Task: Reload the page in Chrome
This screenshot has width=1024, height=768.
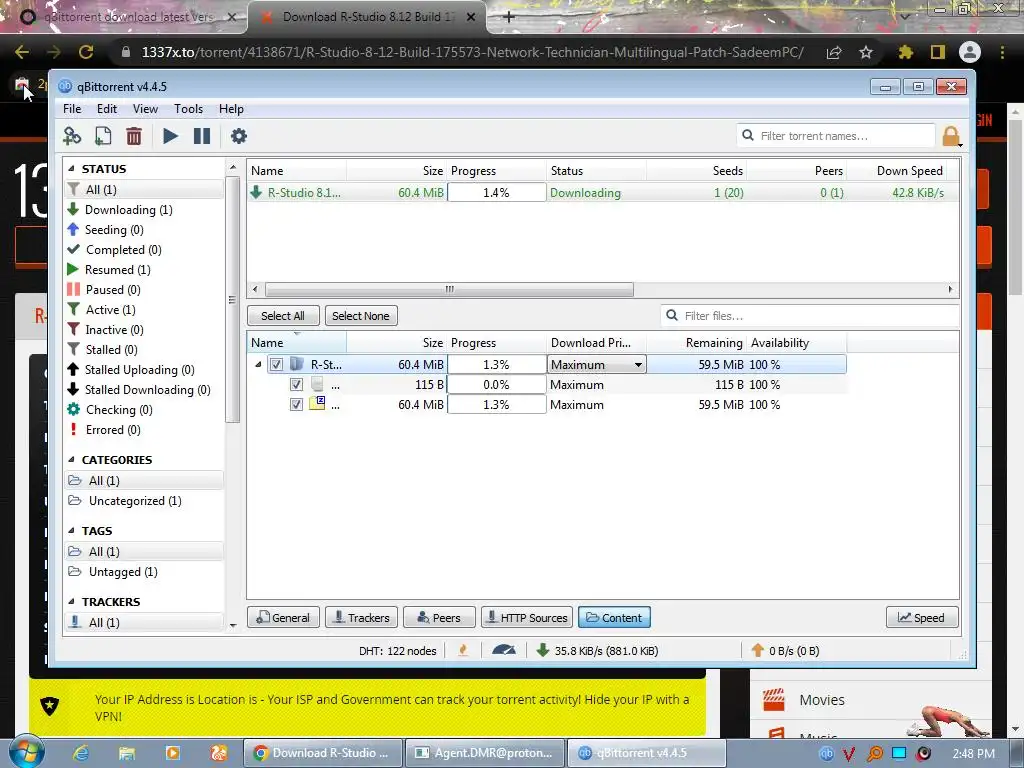Action: point(86,52)
